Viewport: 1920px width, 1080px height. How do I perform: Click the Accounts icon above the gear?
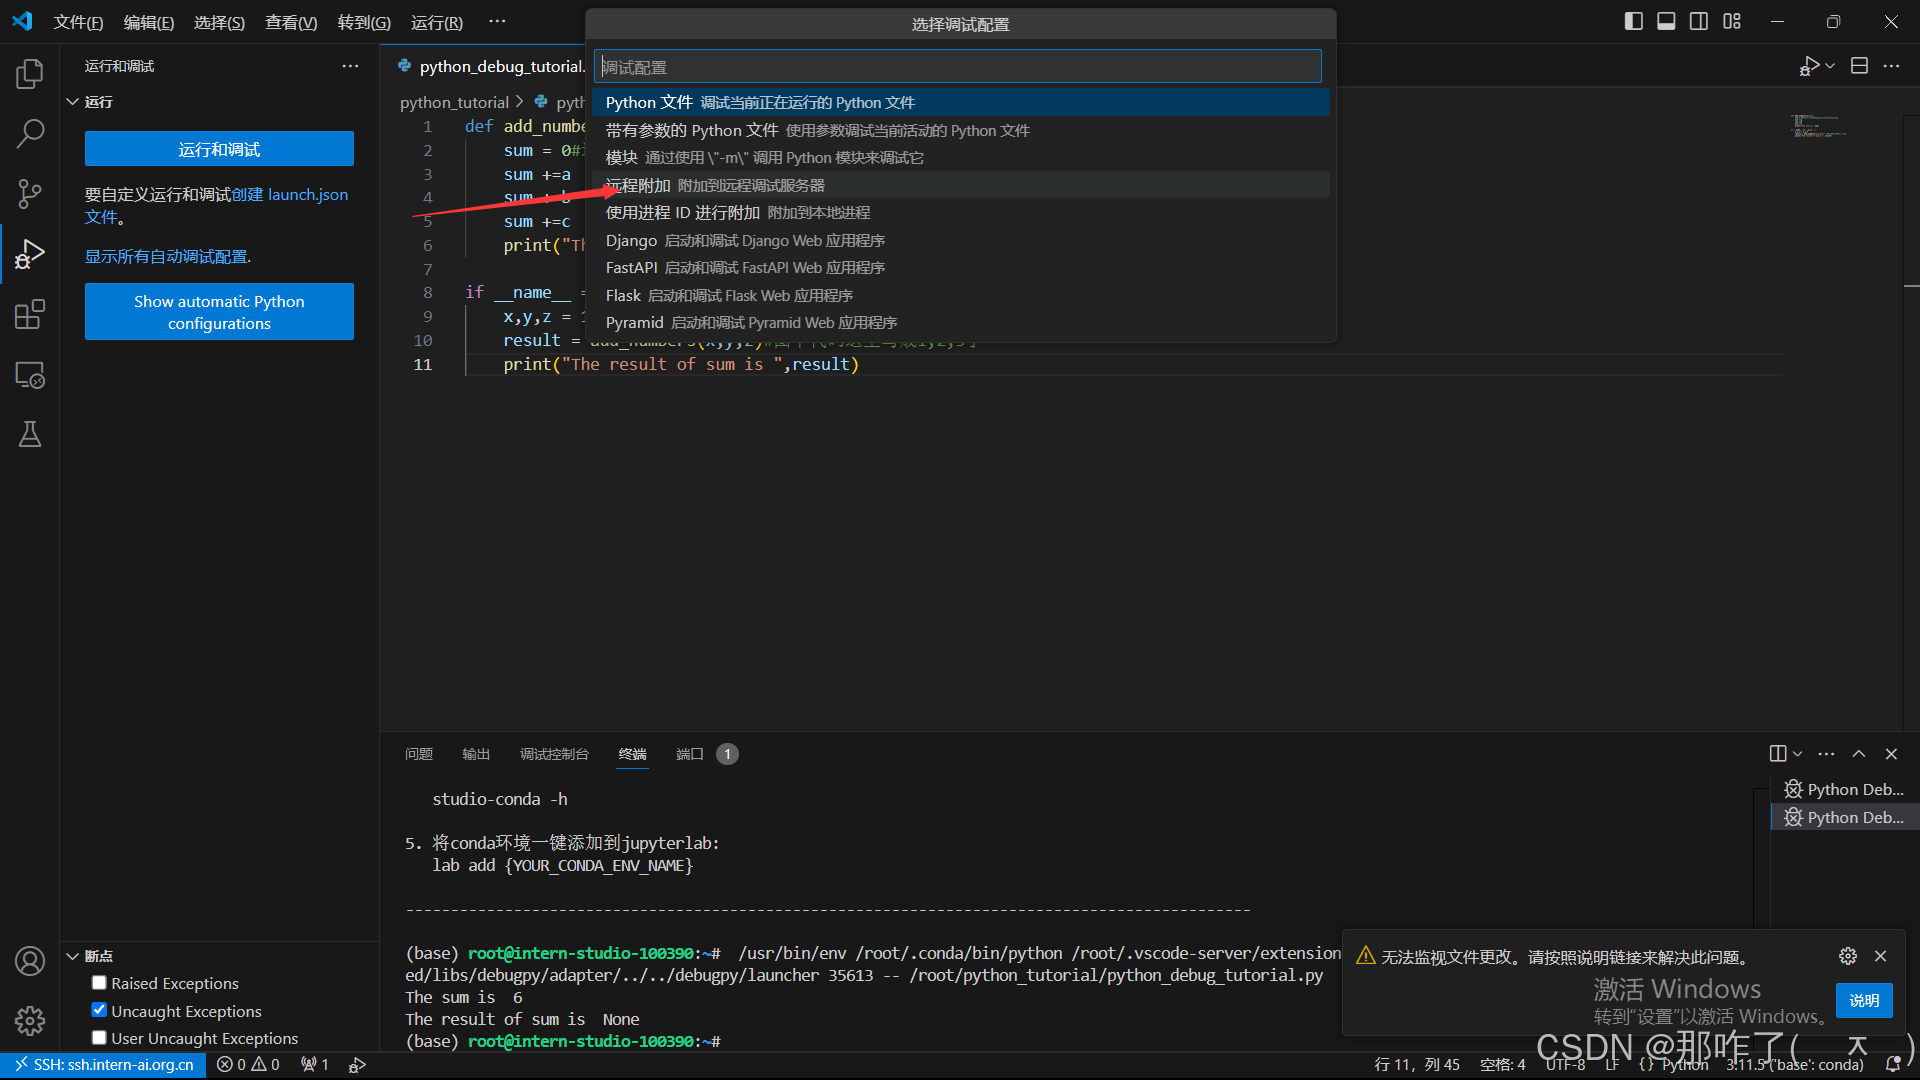29,960
